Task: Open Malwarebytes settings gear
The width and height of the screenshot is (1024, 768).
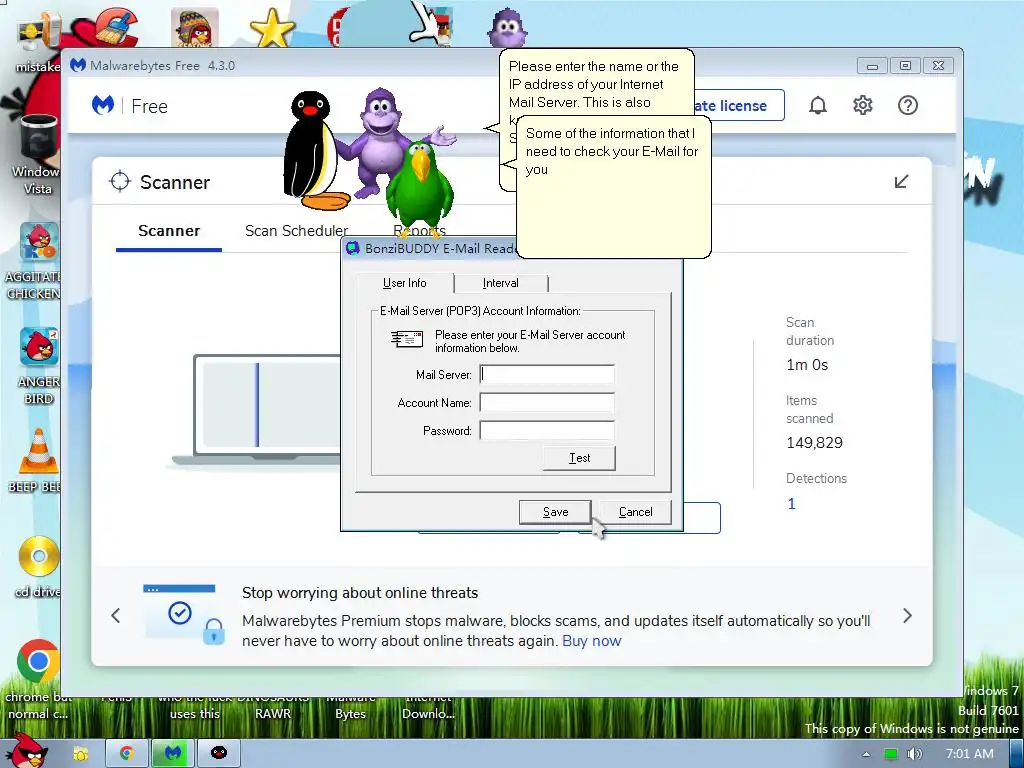Action: 863,105
